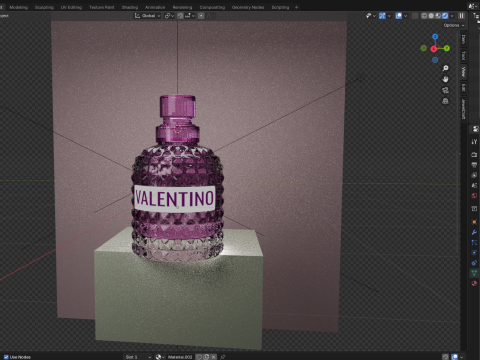Open the Slot 1 material slot dropdown
Viewport: 480px width, 360px height.
coord(138,357)
